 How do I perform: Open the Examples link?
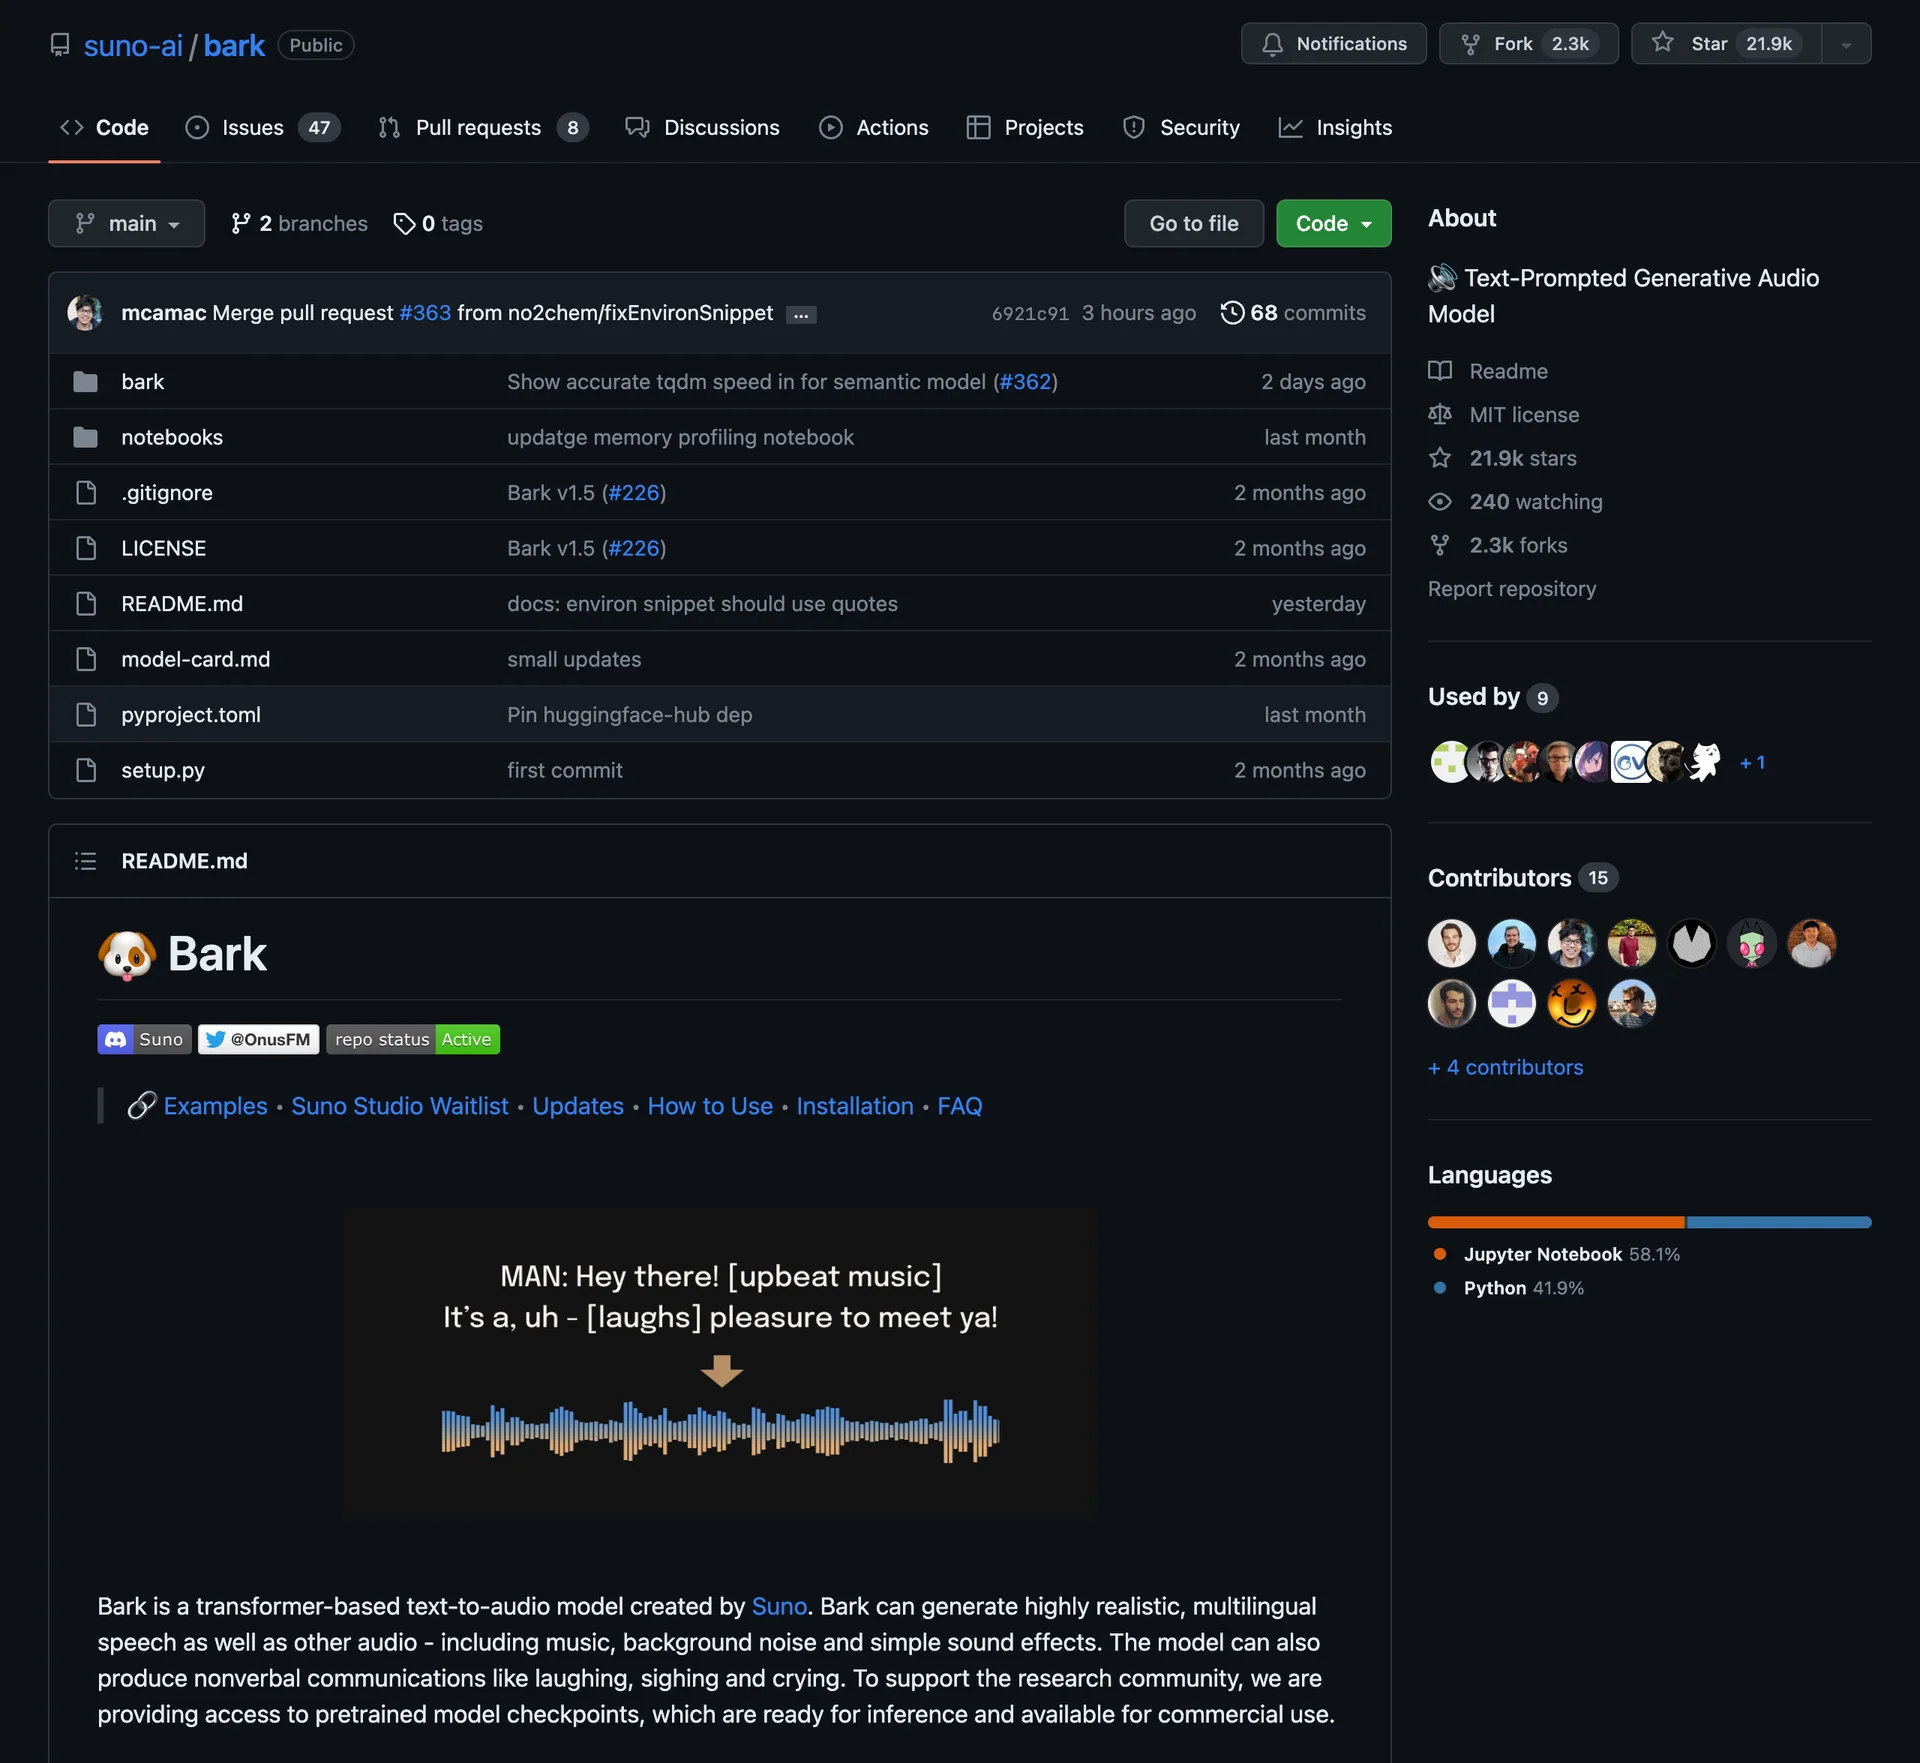tap(215, 1107)
